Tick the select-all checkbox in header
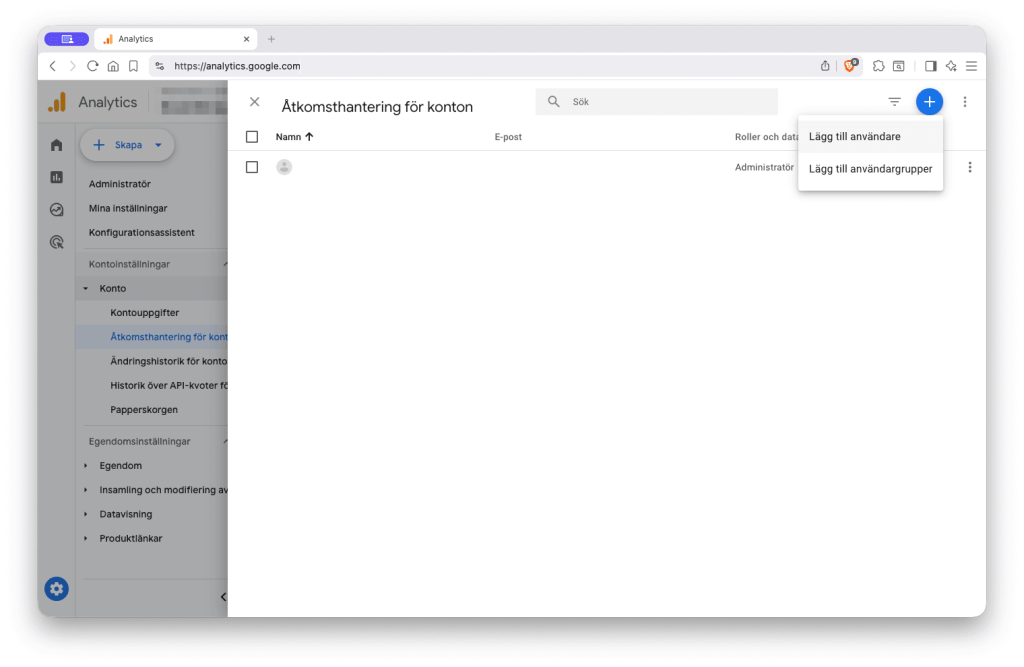 [252, 137]
